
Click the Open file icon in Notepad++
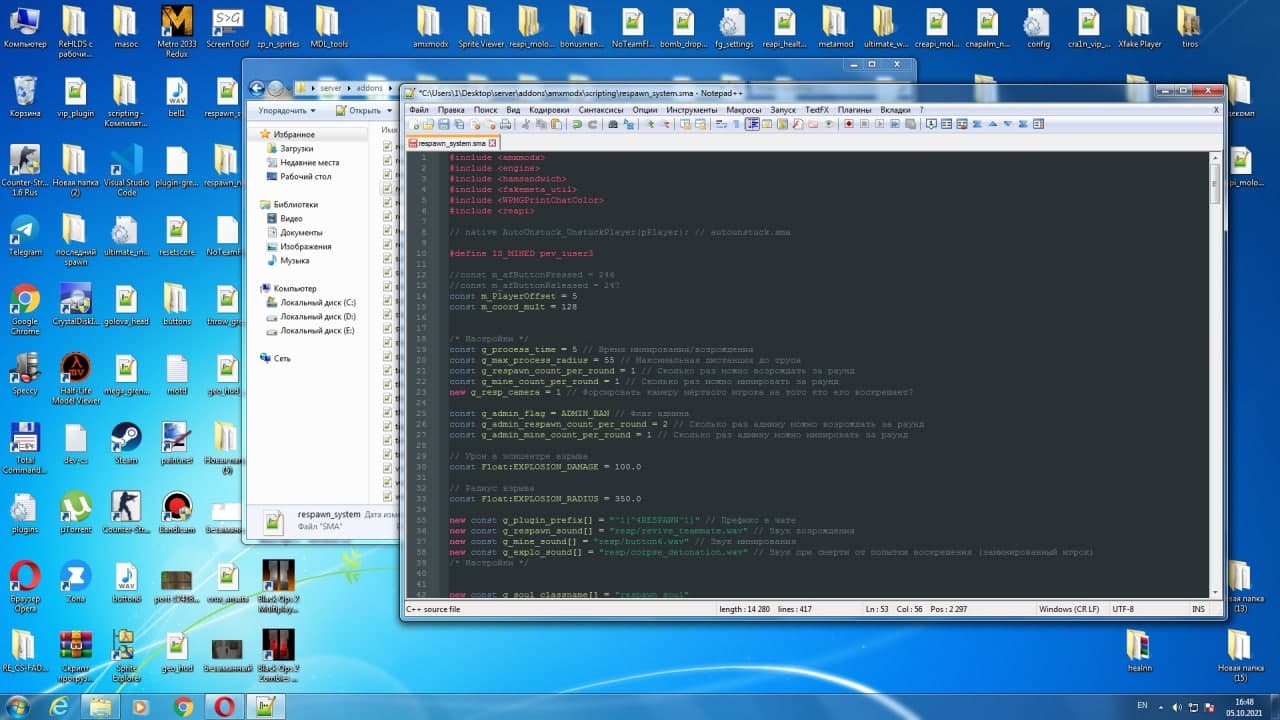point(429,124)
